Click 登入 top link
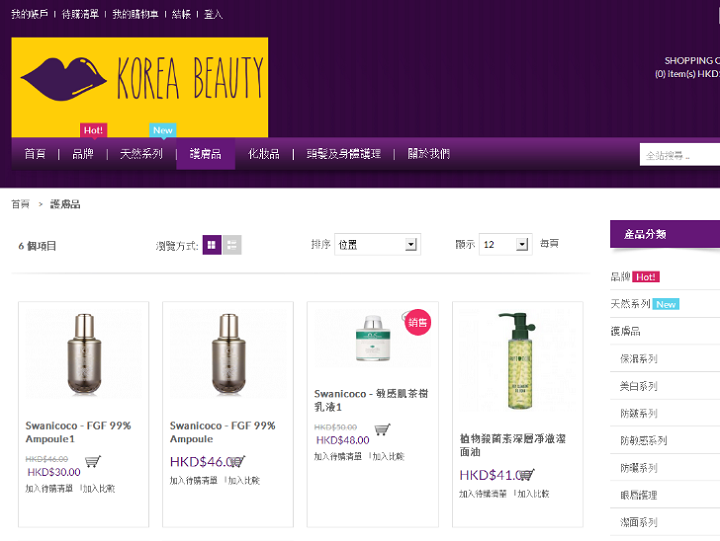The height and width of the screenshot is (541, 720). coord(213,14)
